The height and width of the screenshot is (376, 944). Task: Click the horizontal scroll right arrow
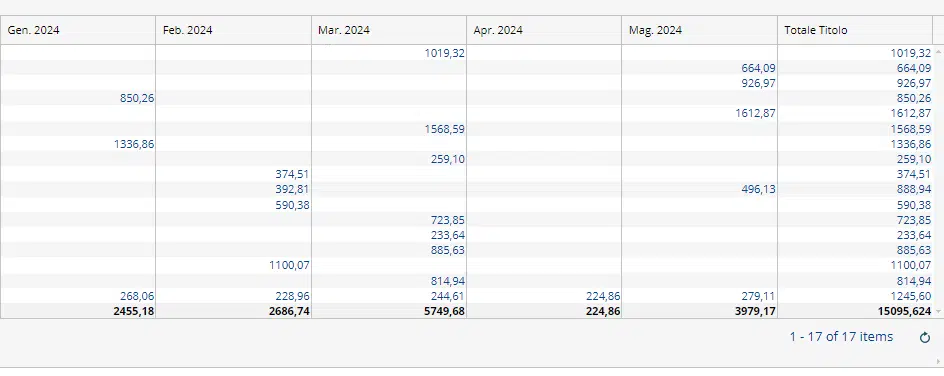pos(938,362)
